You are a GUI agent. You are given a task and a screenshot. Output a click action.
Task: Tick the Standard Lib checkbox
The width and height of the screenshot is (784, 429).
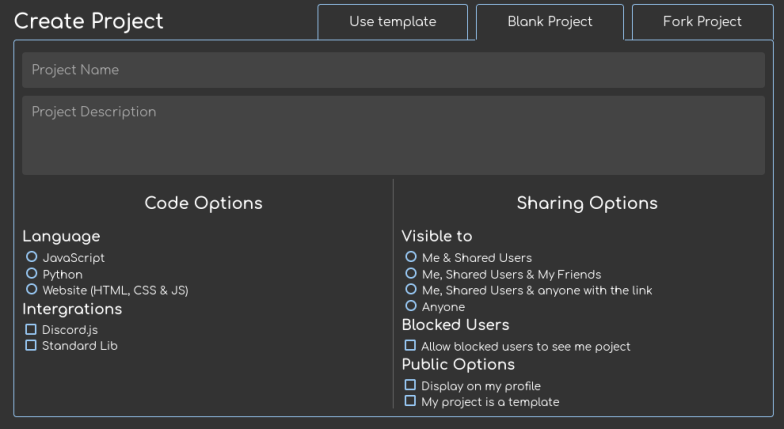point(31,346)
